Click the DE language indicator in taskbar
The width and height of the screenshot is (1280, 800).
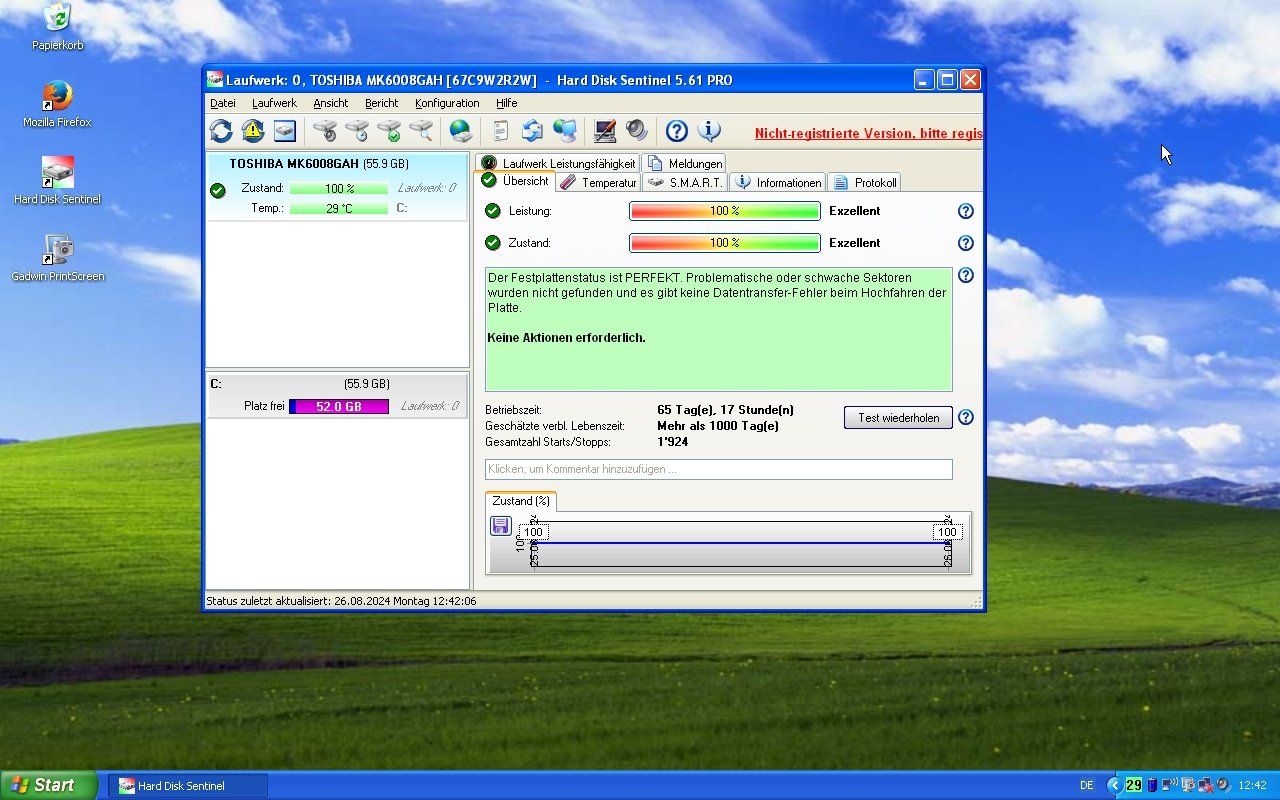pos(1087,785)
